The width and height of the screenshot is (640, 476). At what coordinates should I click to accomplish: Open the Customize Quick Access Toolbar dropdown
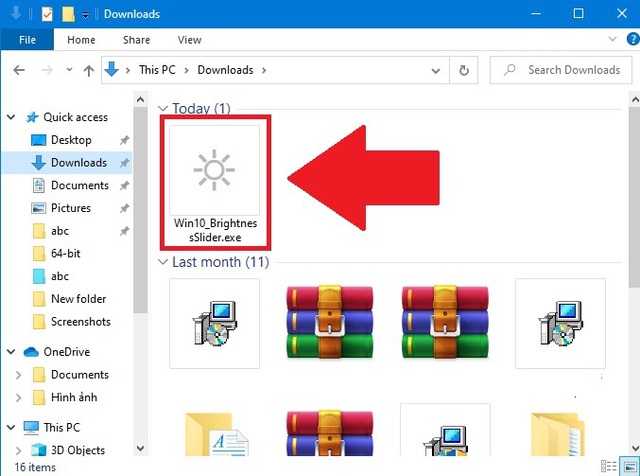point(85,15)
